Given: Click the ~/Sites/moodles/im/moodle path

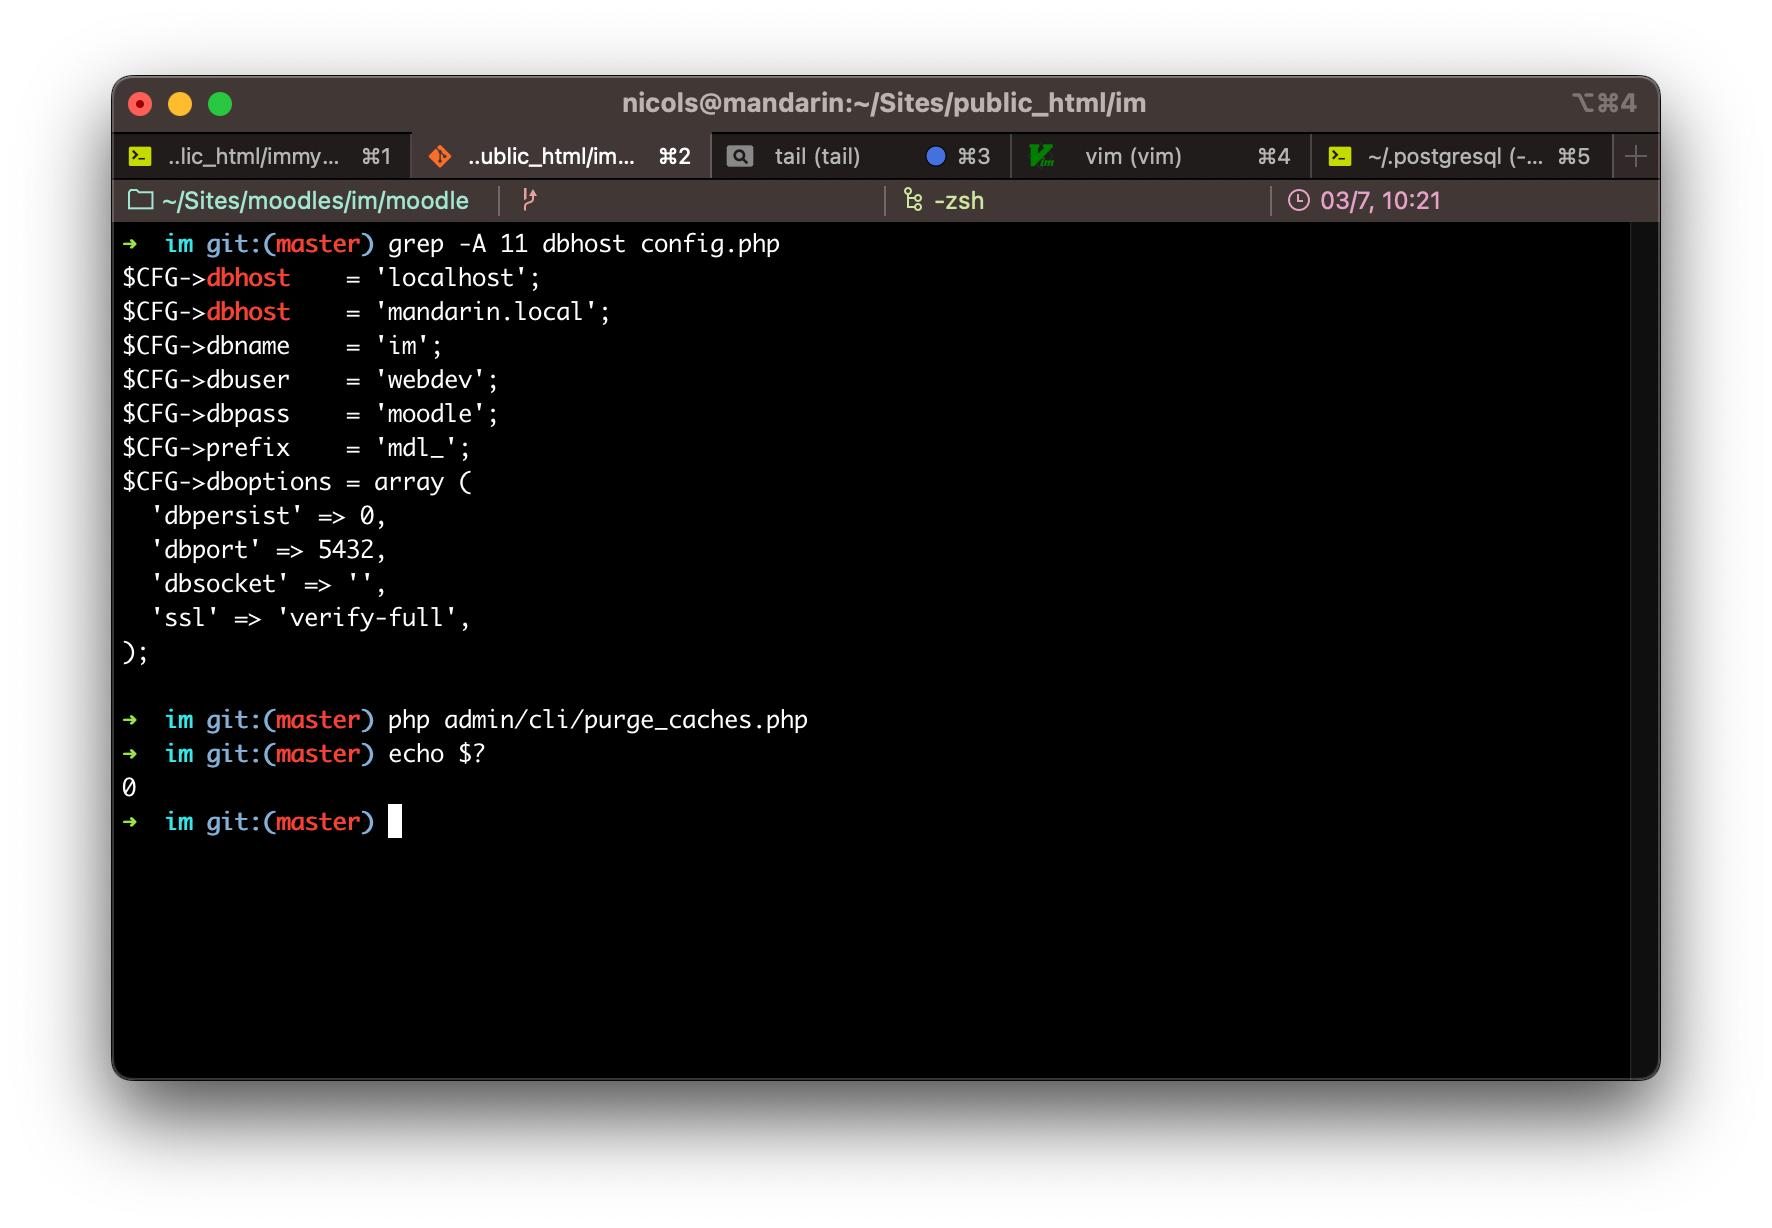Looking at the screenshot, I should pos(315,201).
